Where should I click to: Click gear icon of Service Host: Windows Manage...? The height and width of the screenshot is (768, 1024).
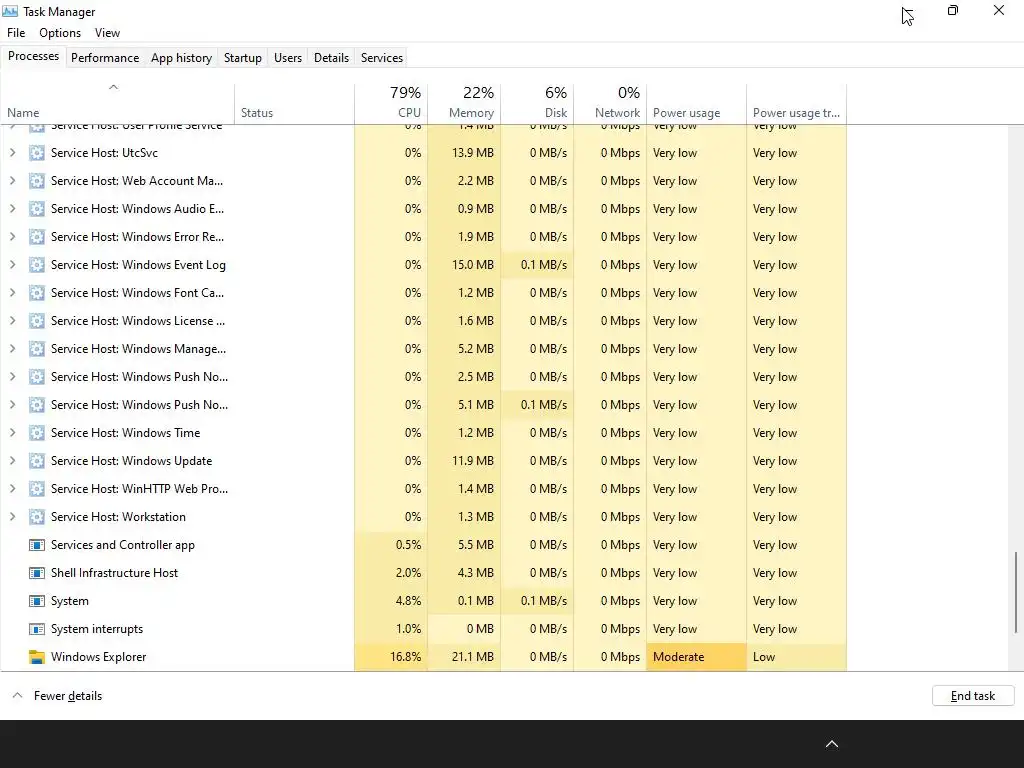[x=37, y=349]
